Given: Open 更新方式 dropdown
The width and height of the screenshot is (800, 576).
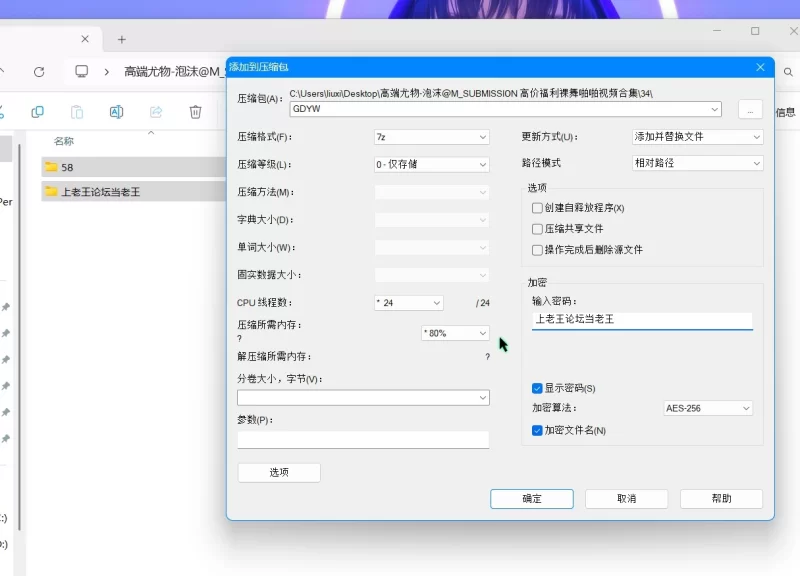Looking at the screenshot, I should pyautogui.click(x=697, y=137).
